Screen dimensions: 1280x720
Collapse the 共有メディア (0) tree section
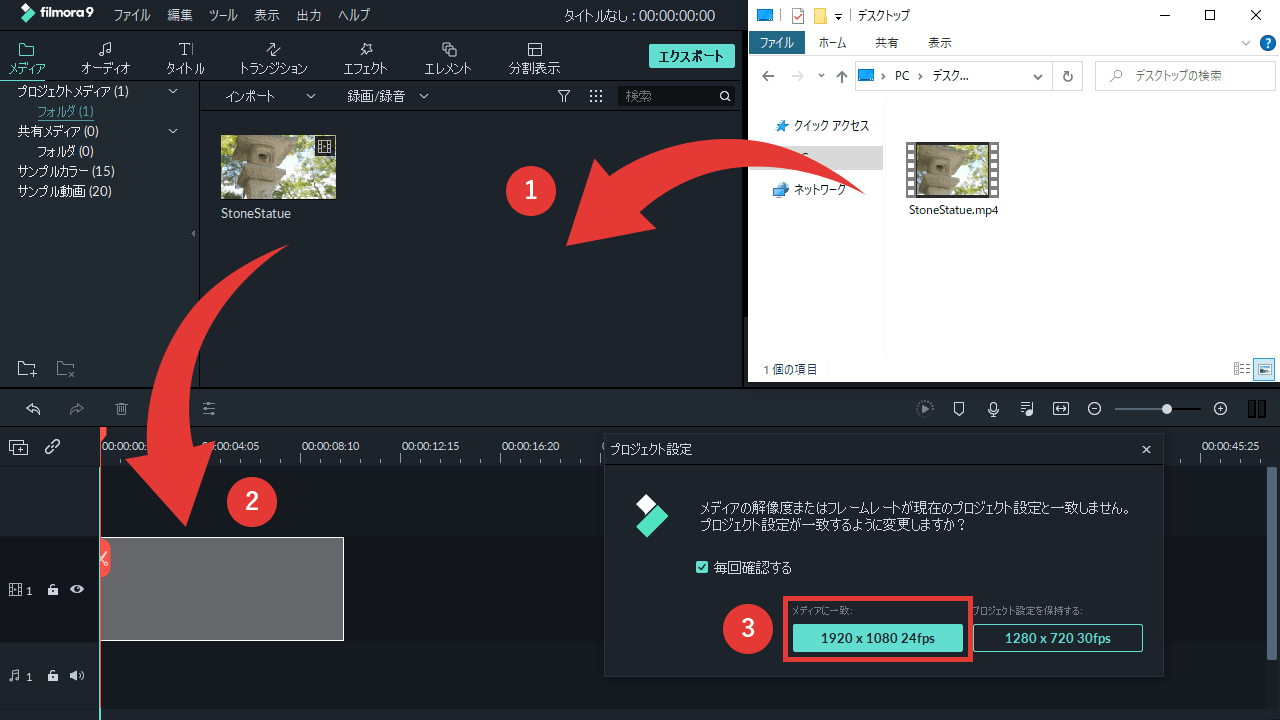172,131
